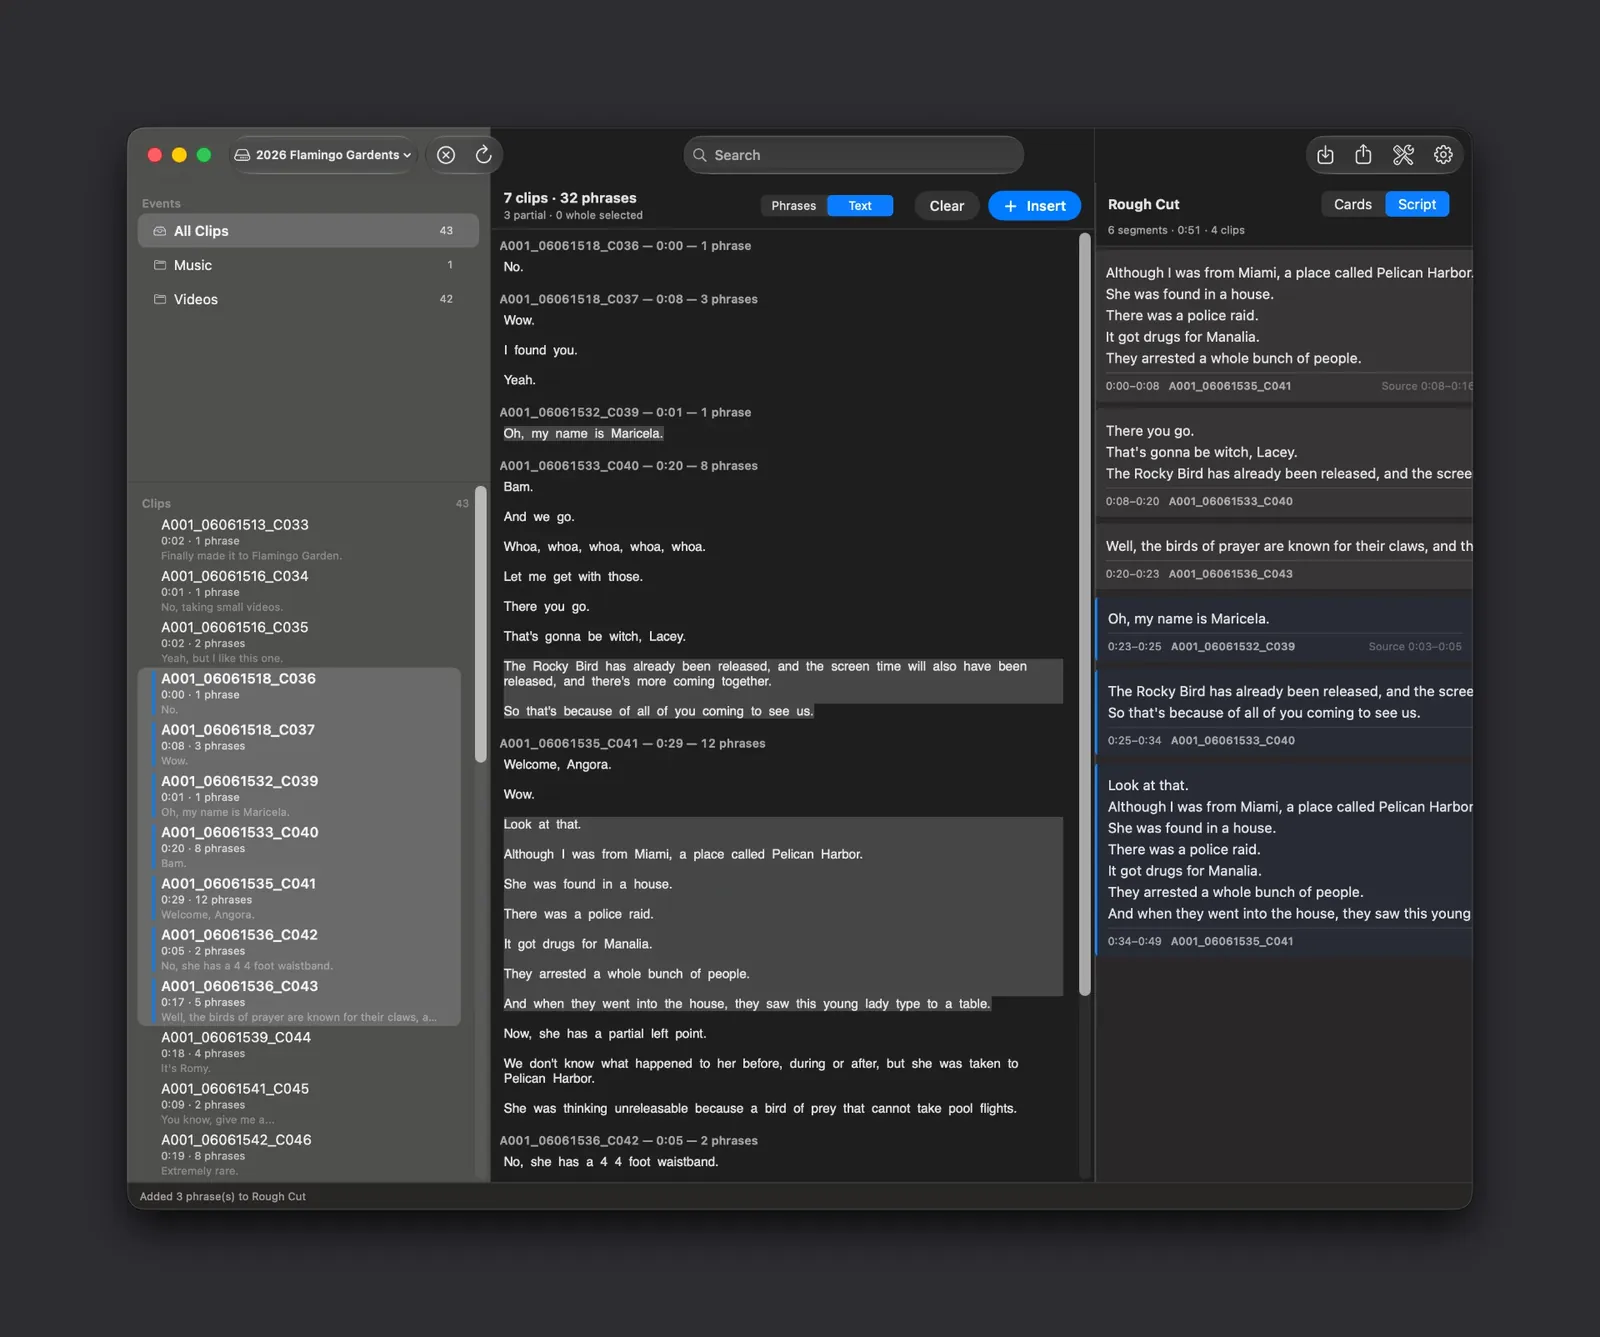Screen dimensions: 1600x1337
Task: Select Rough Cut segment 0:20–0:23
Action: [1284, 557]
